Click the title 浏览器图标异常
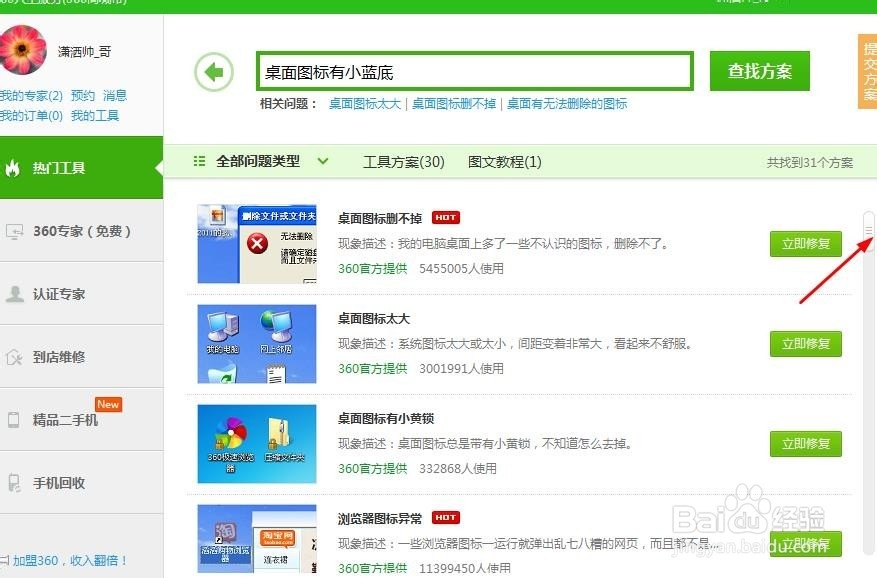Viewport: 877px width, 578px height. (x=380, y=519)
